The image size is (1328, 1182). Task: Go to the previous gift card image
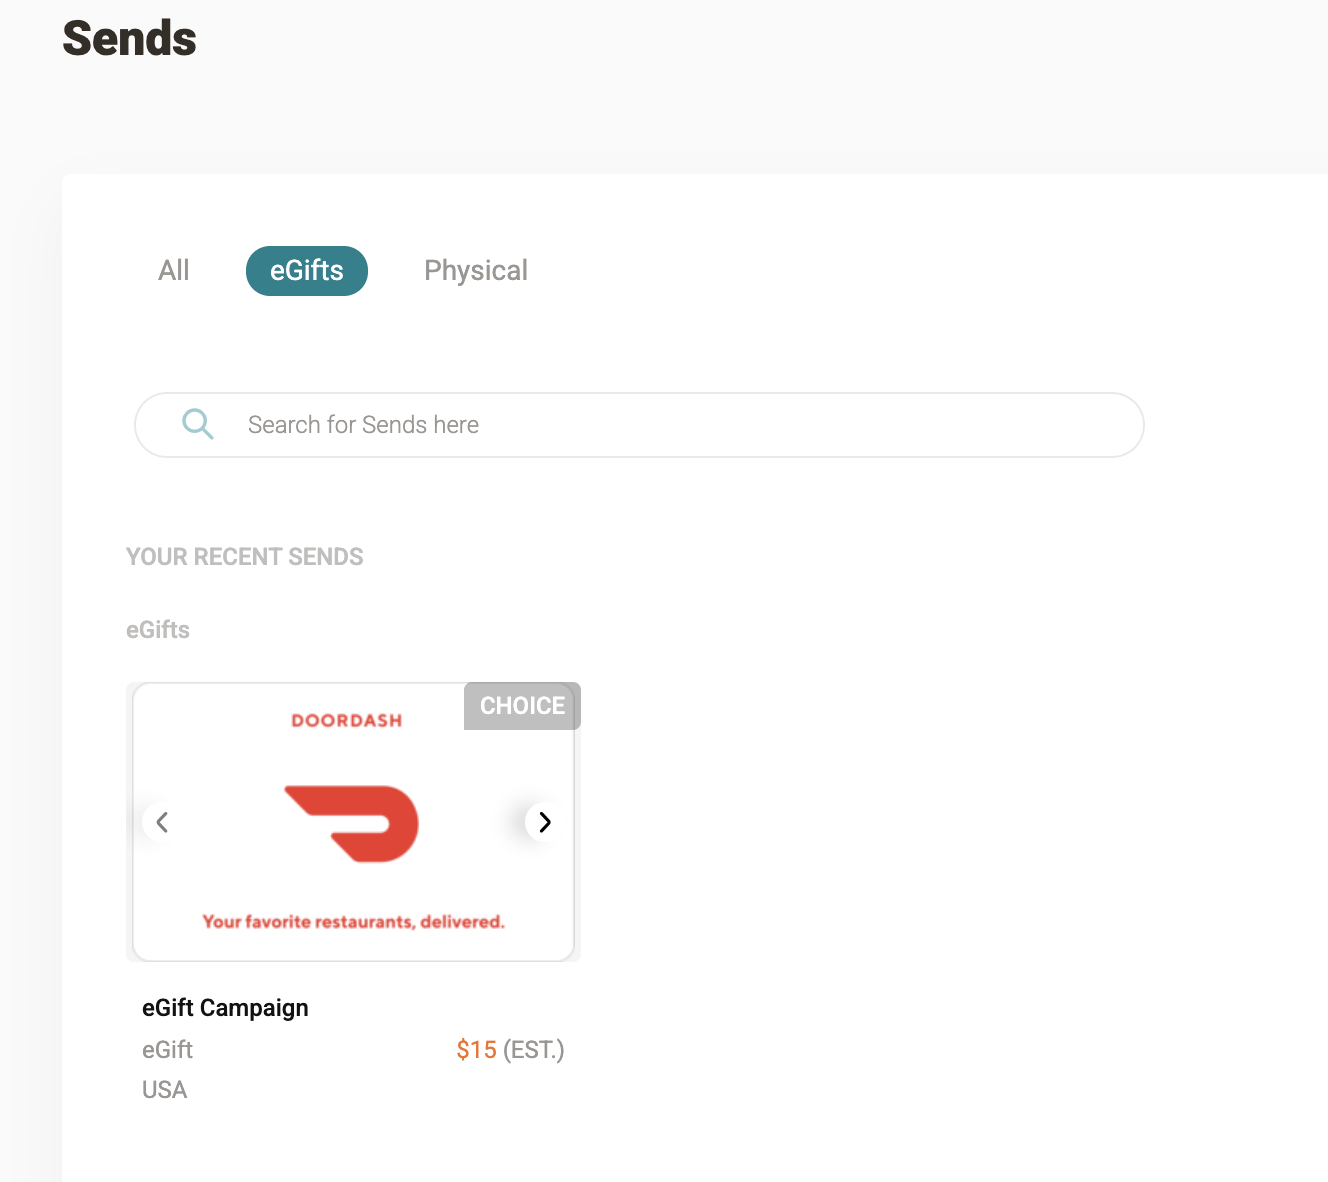click(x=162, y=822)
